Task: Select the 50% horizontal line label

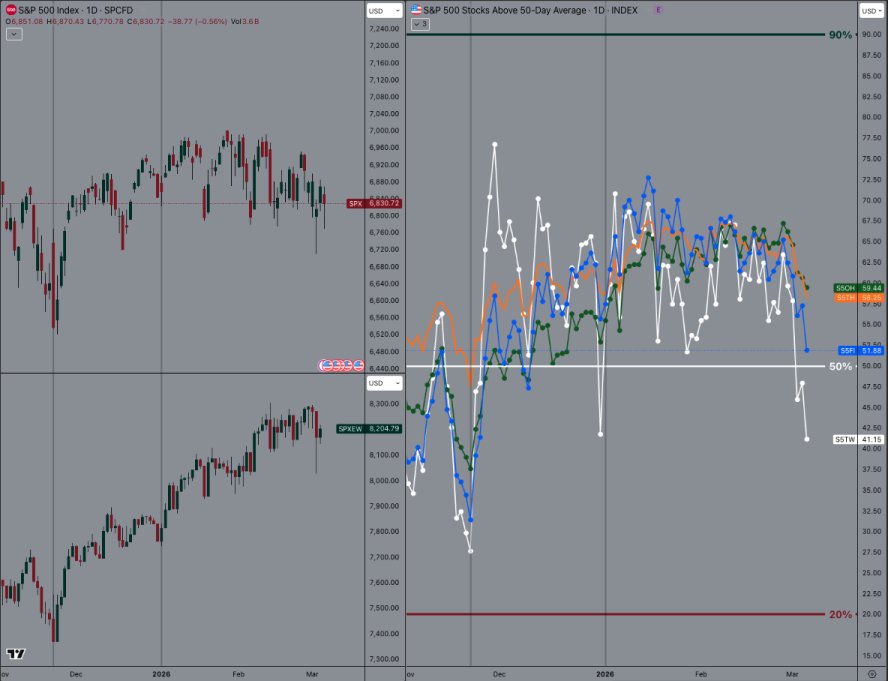Action: click(840, 367)
